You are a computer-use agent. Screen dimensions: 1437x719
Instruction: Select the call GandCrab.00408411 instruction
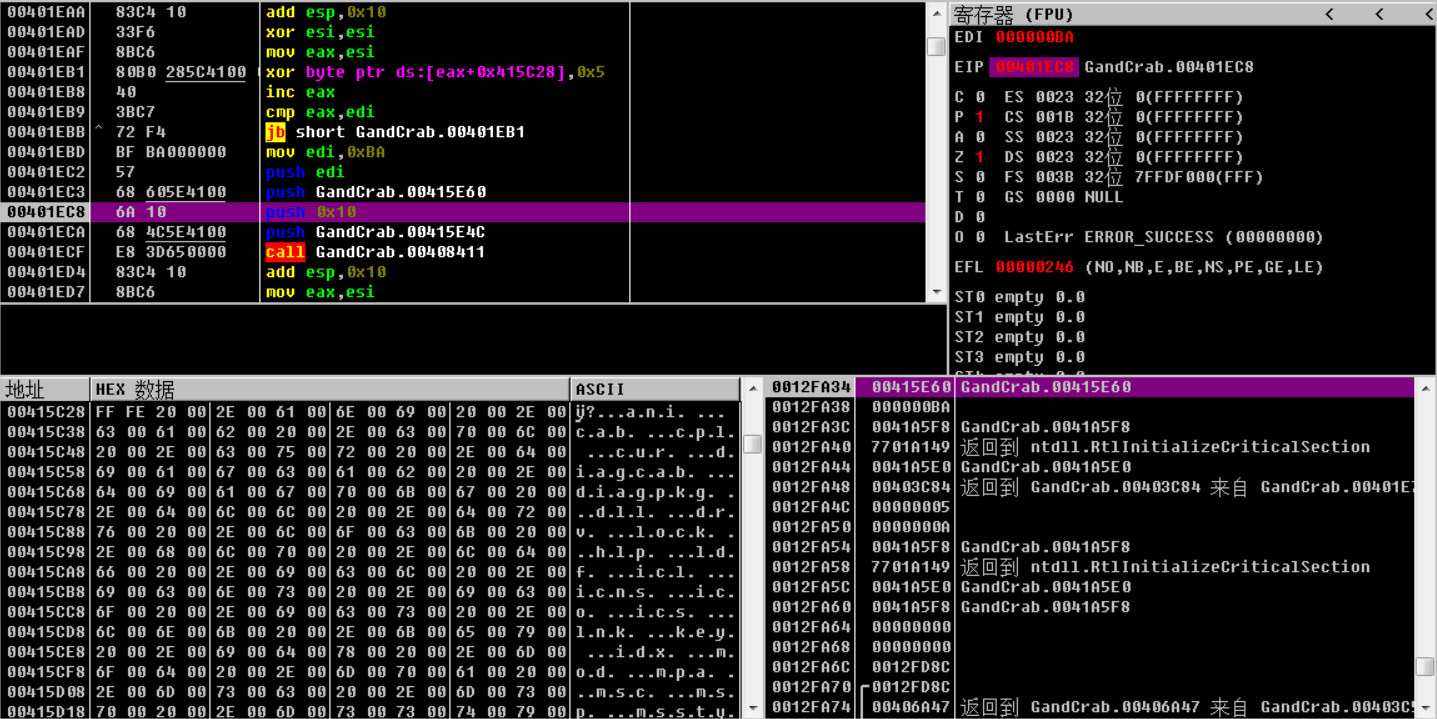tap(463, 252)
